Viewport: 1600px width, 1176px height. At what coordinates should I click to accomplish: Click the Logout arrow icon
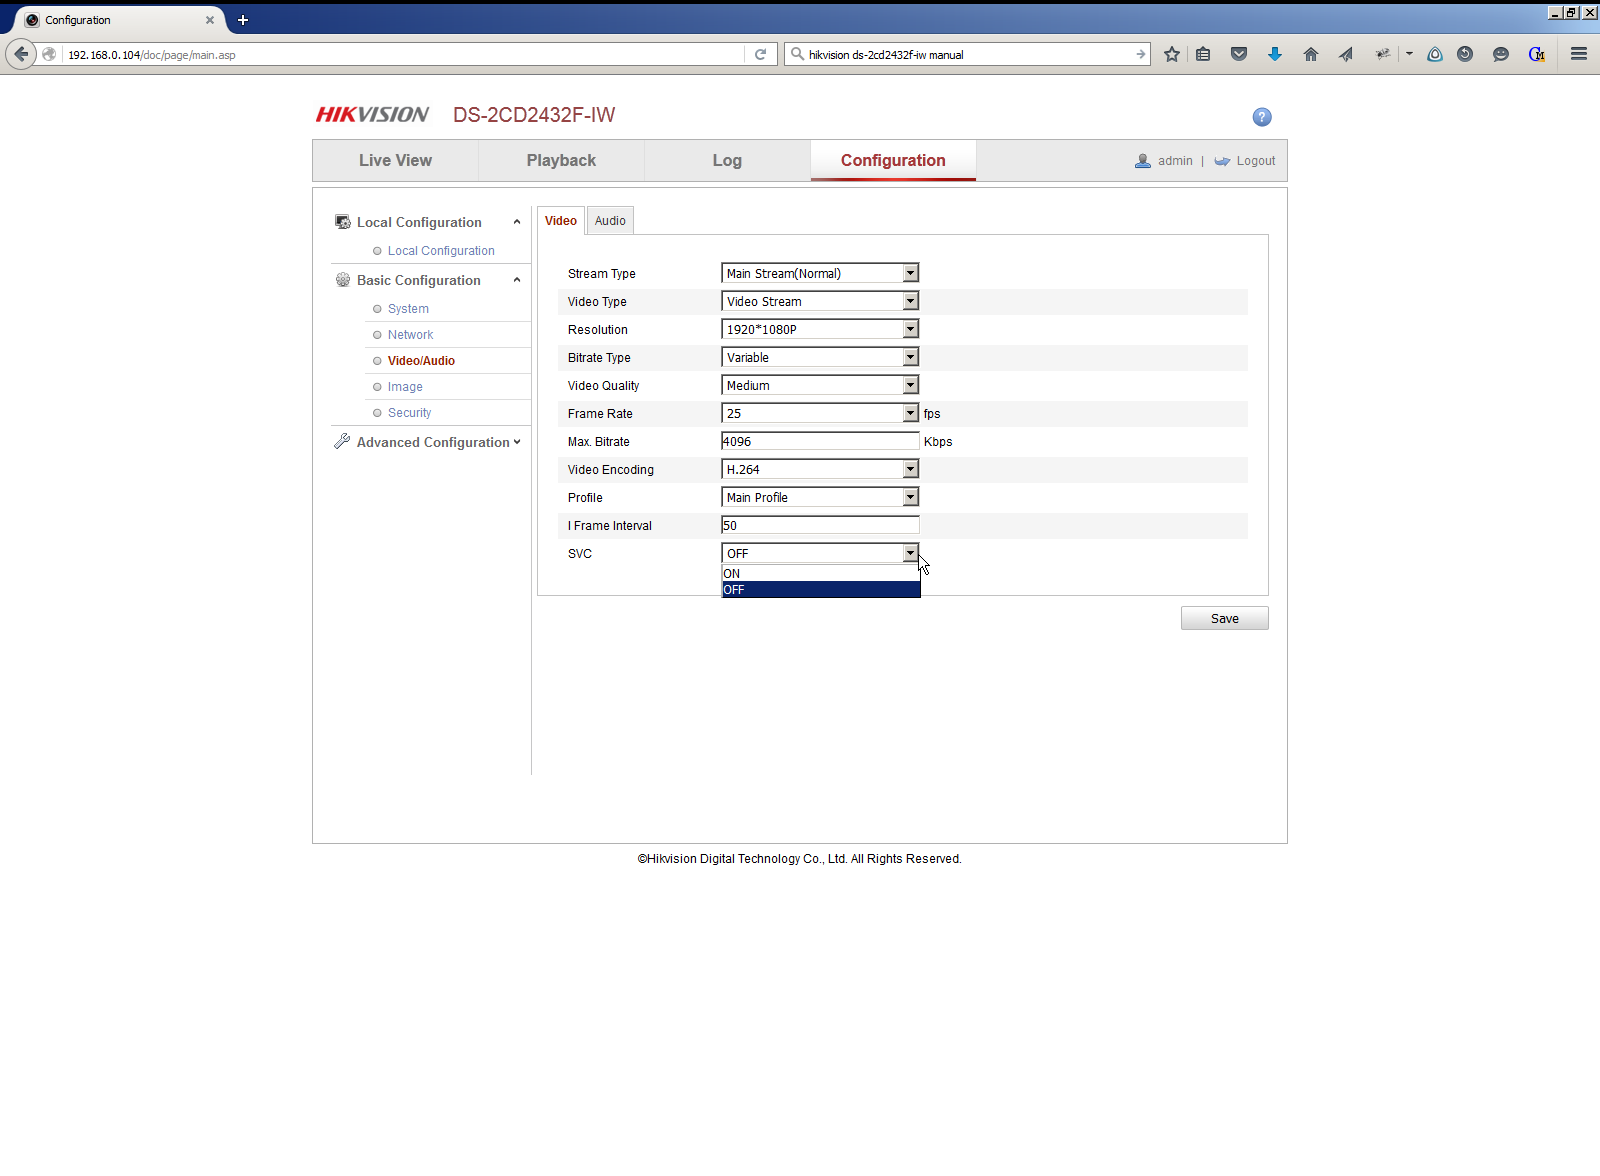(x=1222, y=161)
